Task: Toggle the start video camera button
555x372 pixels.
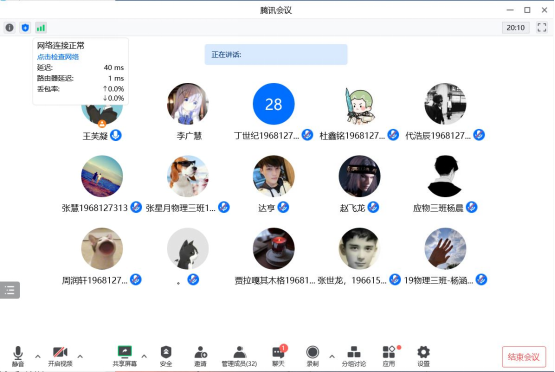Action: (x=60, y=356)
